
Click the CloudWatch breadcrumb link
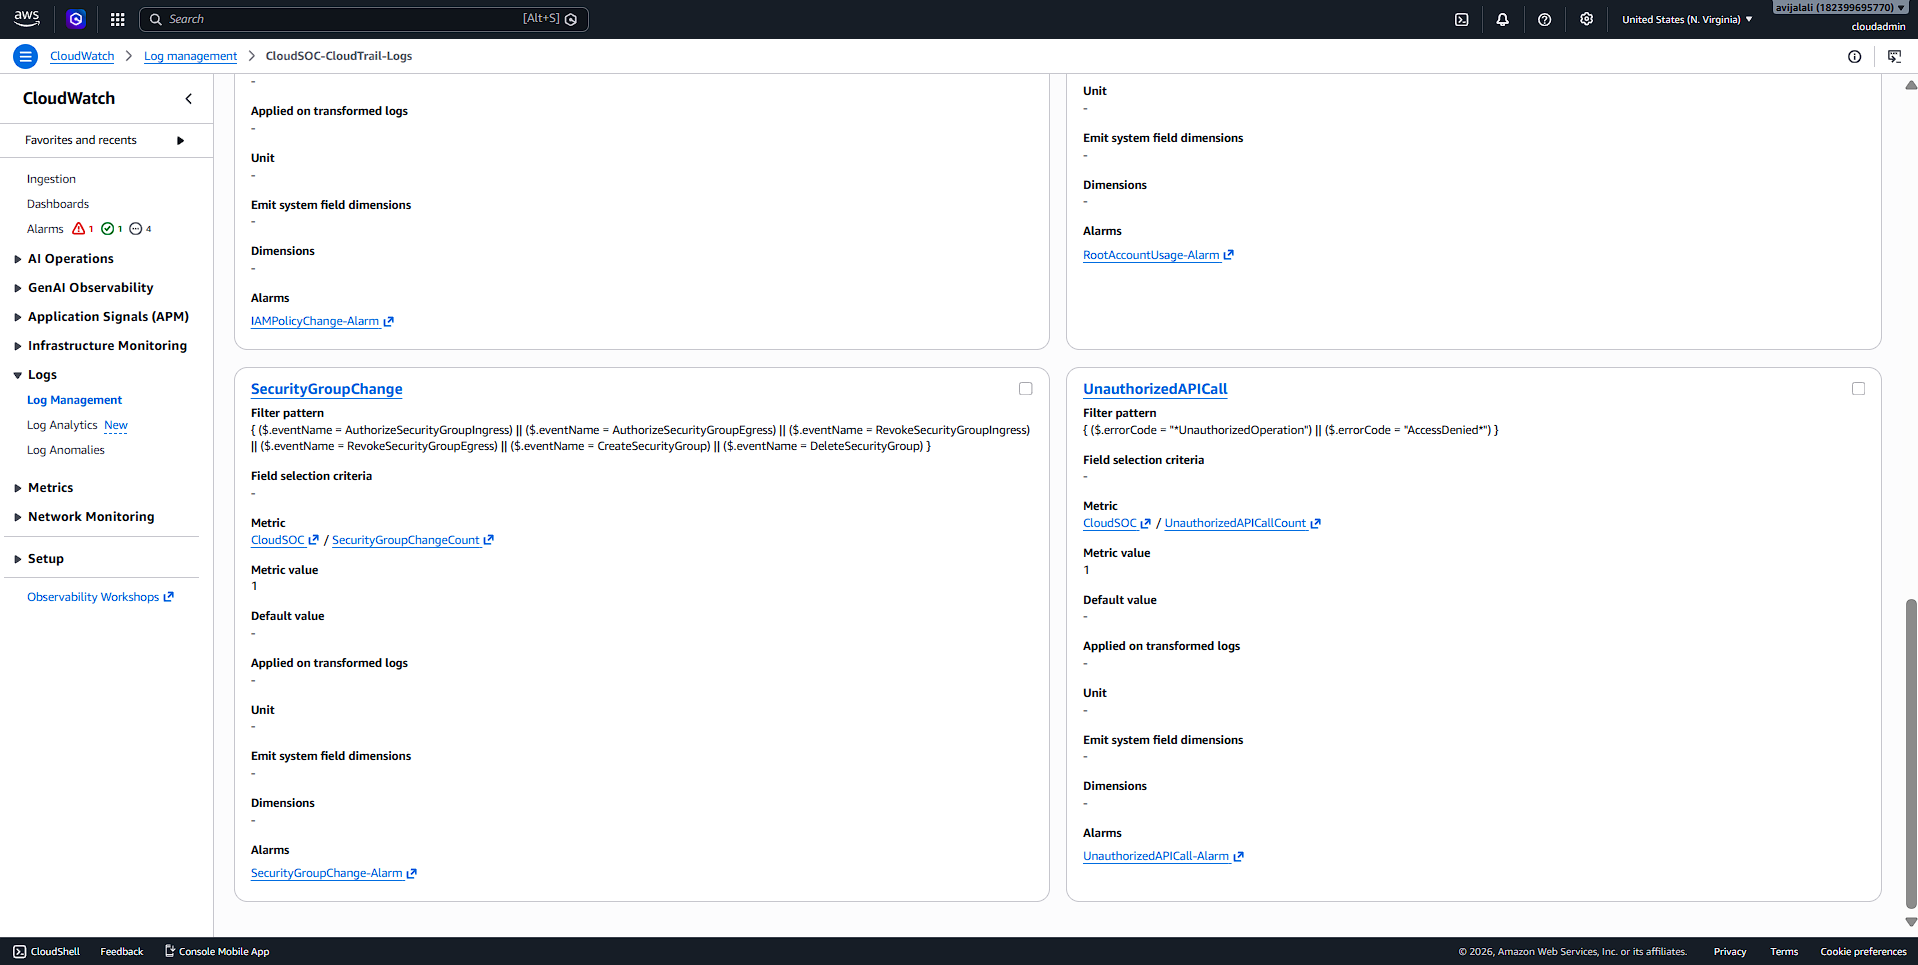[x=82, y=56]
